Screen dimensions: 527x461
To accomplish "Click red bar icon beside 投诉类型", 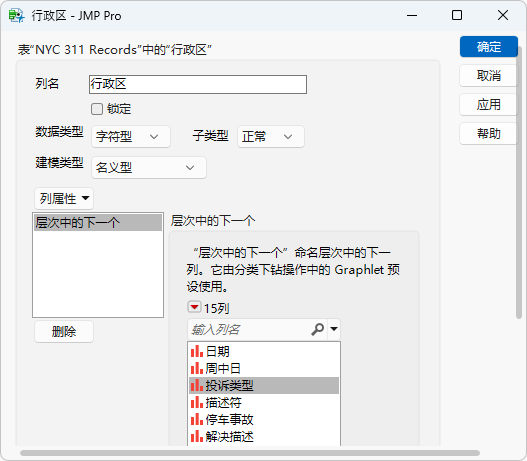I will [197, 385].
